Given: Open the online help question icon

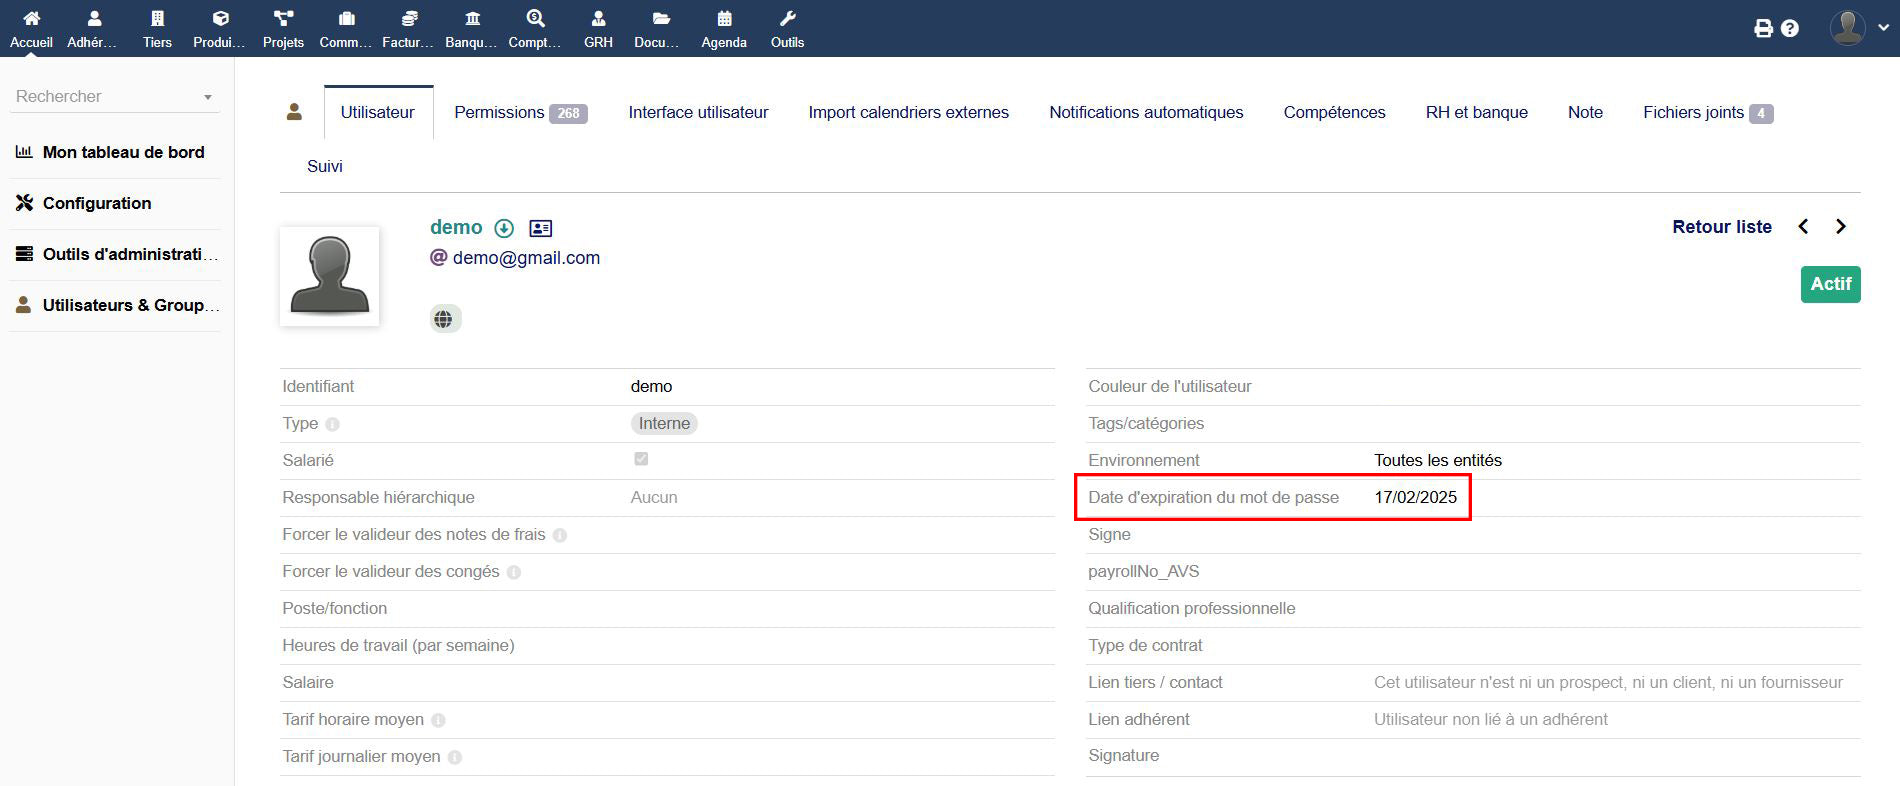Looking at the screenshot, I should pyautogui.click(x=1790, y=29).
